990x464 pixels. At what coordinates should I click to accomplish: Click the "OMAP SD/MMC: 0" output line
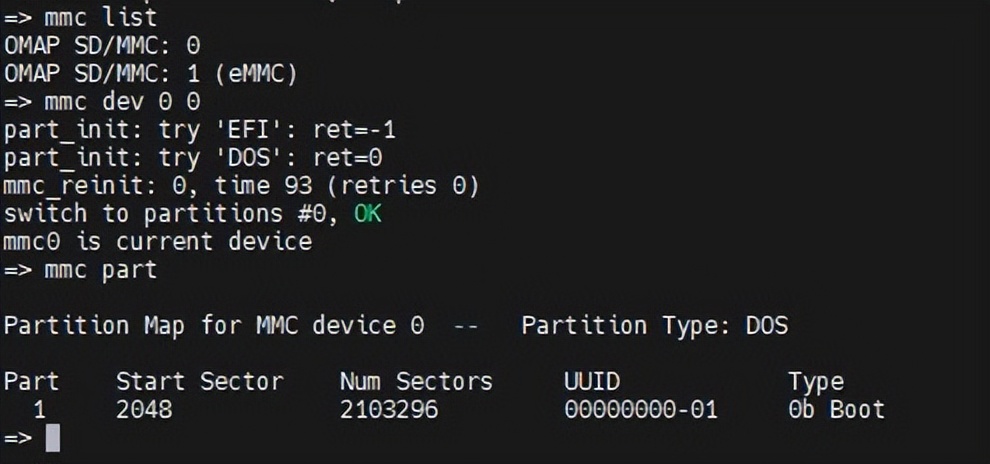pyautogui.click(x=102, y=45)
